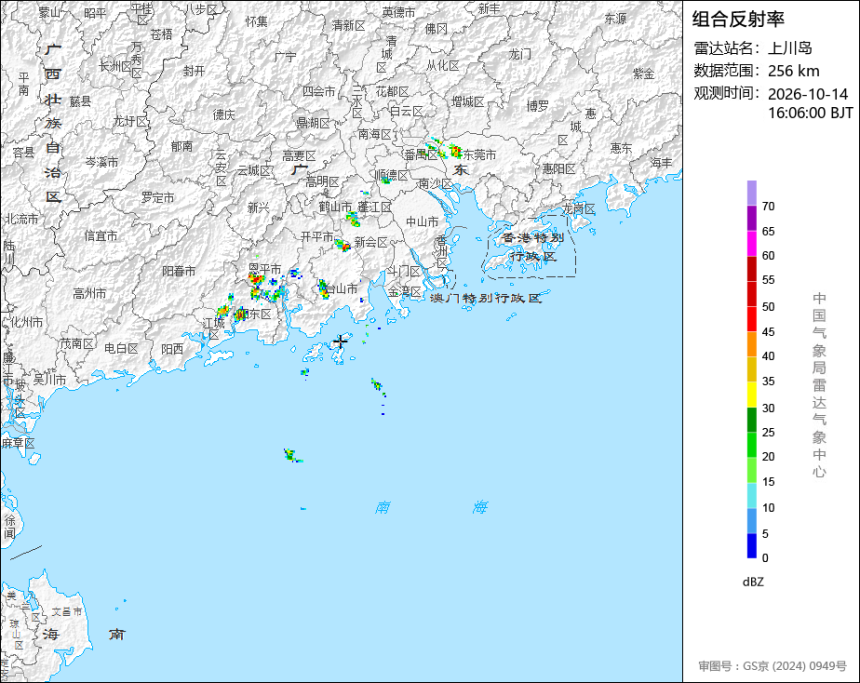Click the radar echo near 恩平市
The image size is (860, 683).
click(256, 279)
